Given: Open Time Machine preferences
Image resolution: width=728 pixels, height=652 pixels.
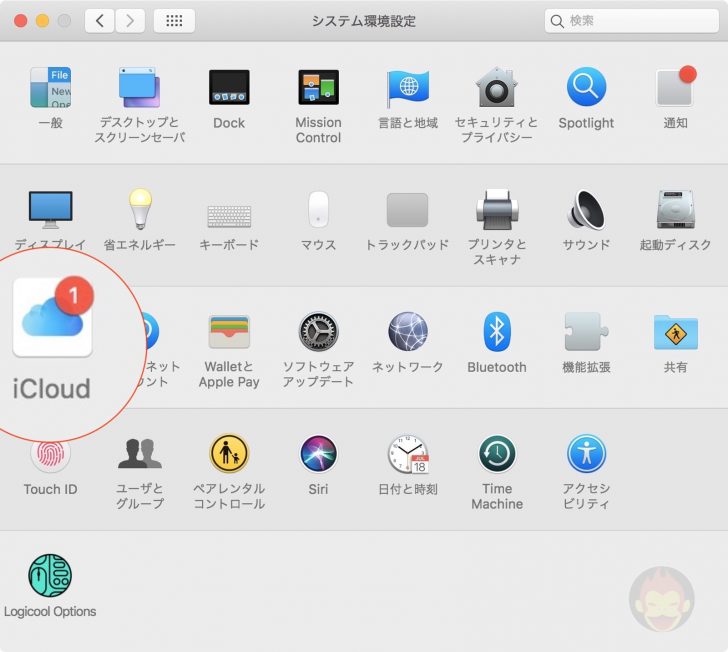Looking at the screenshot, I should point(497,453).
